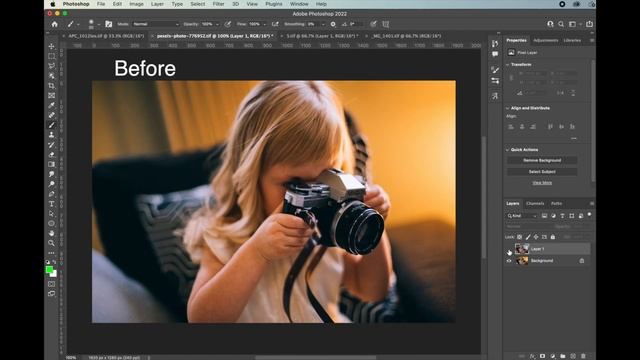Toggle visibility of Layer 1
The image size is (640, 360).
tap(509, 249)
